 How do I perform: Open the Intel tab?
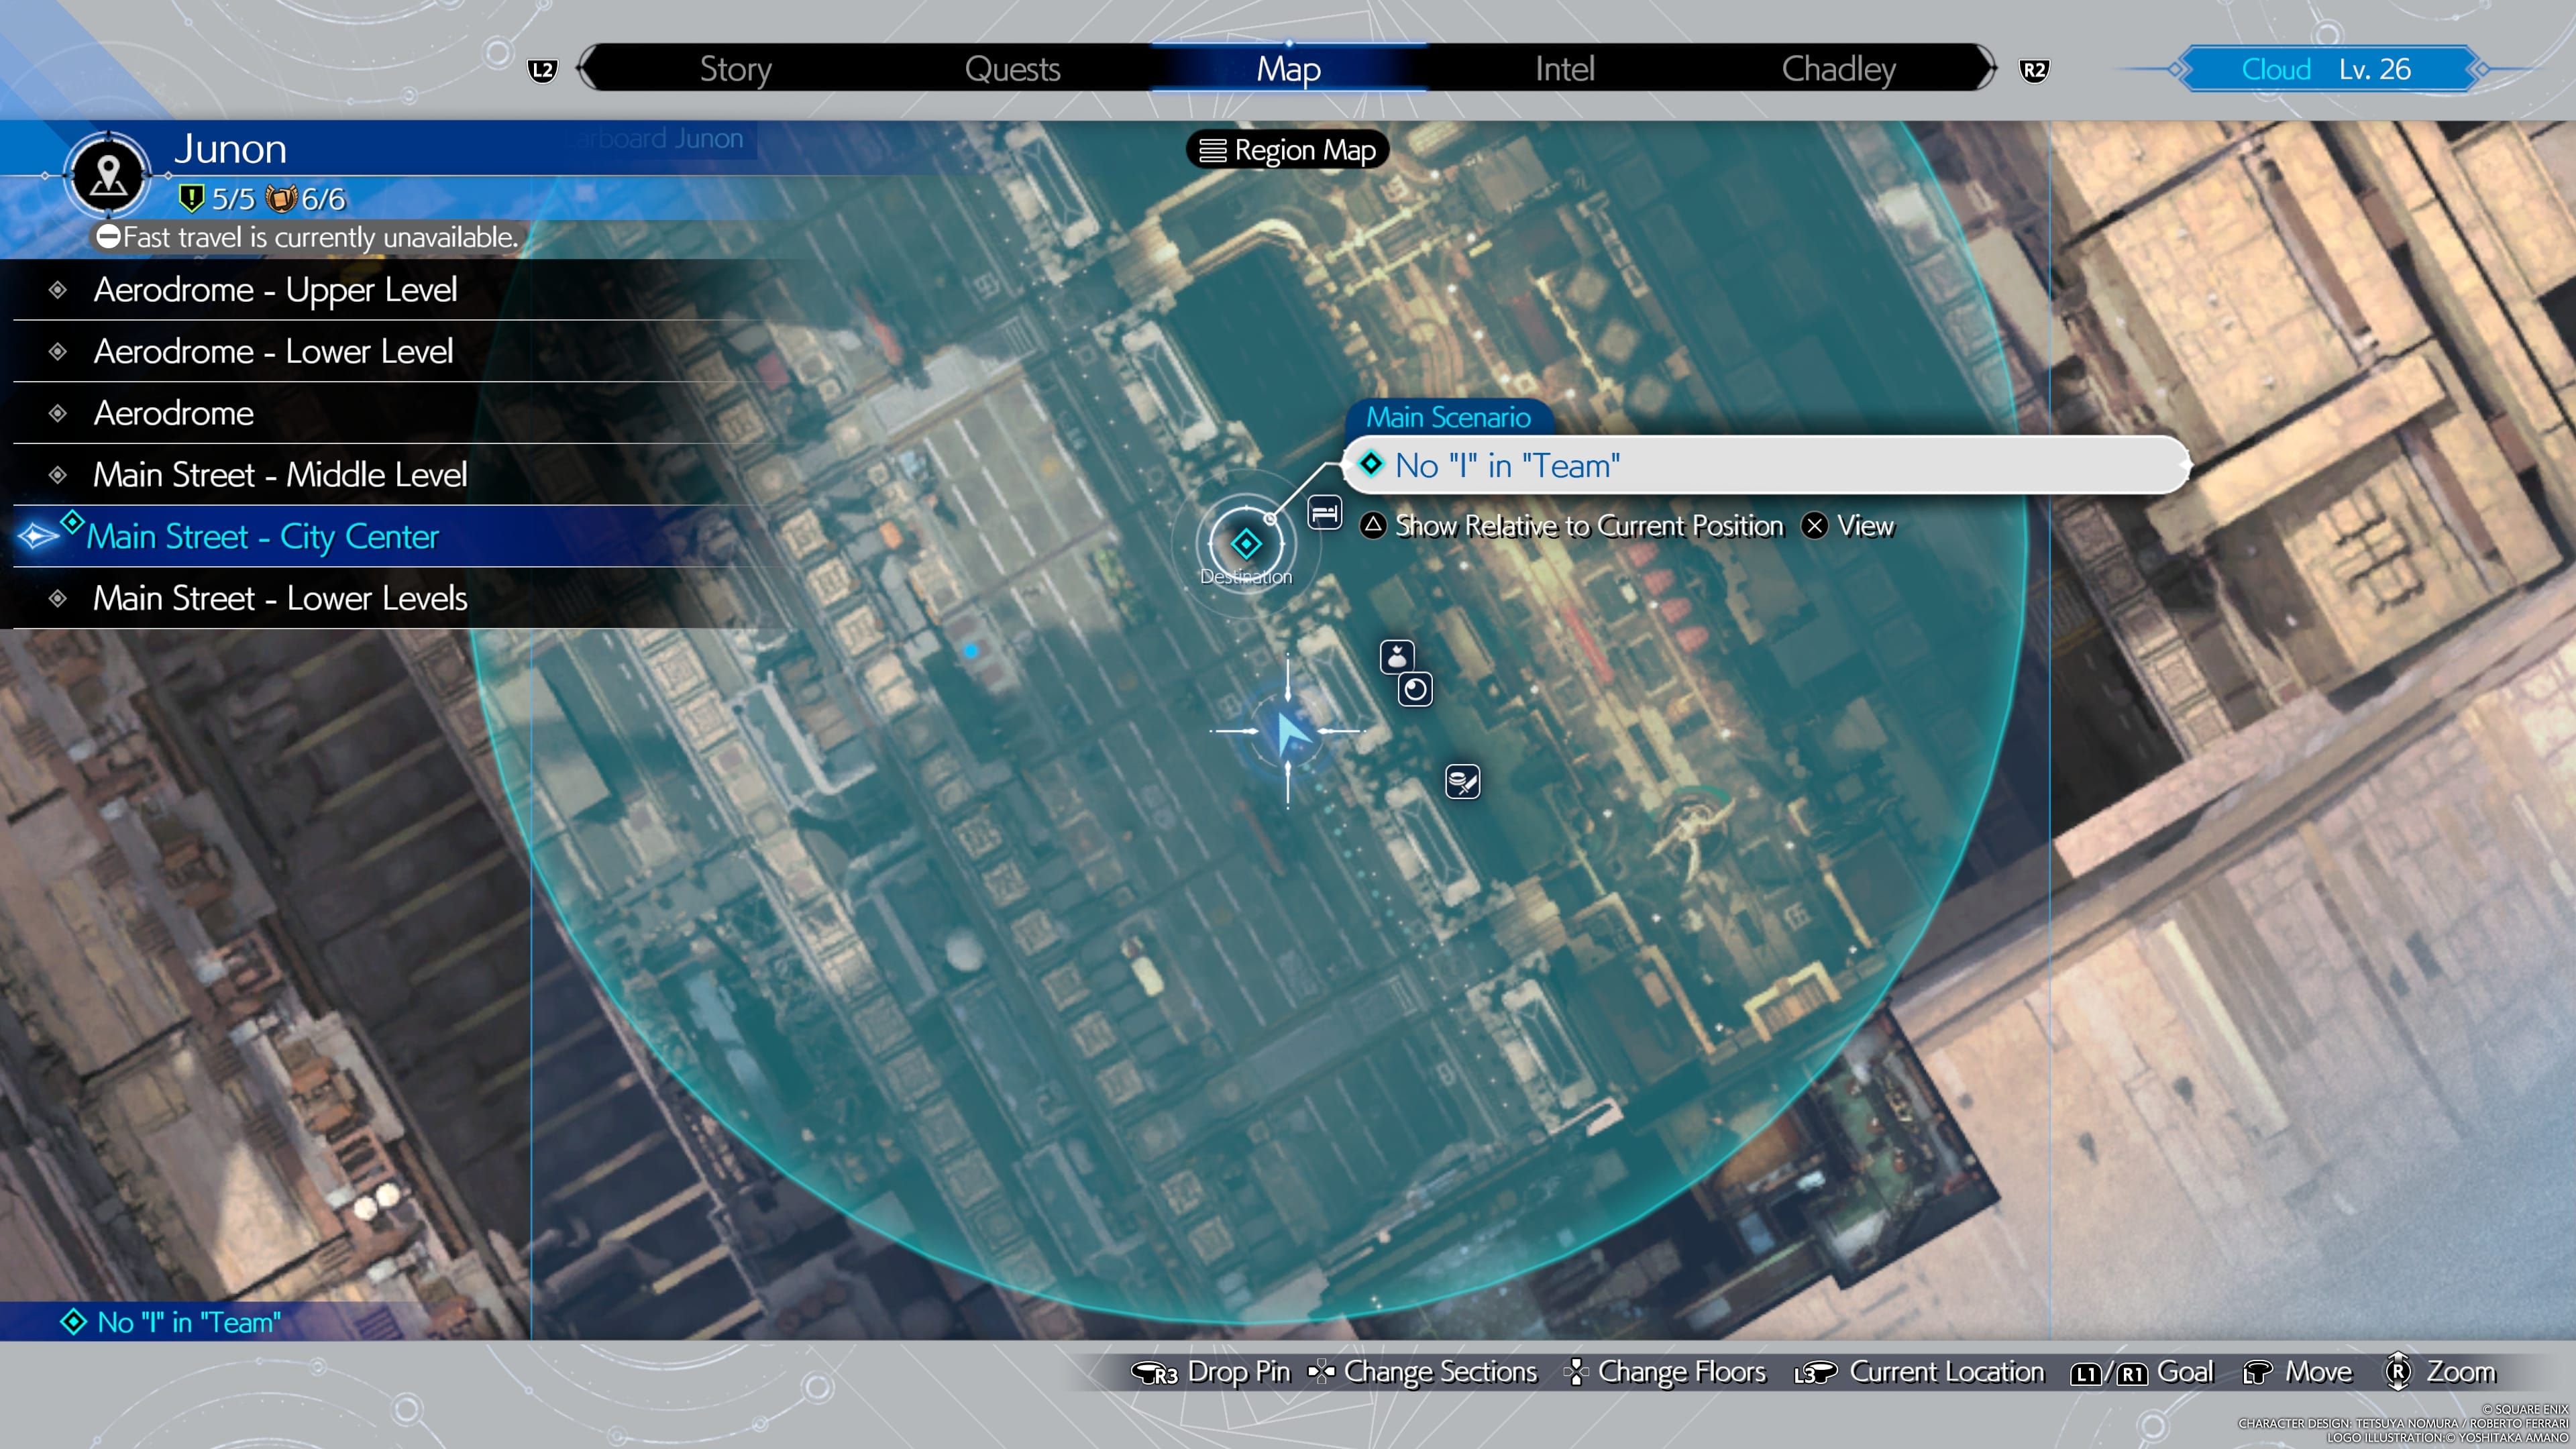pos(1564,69)
